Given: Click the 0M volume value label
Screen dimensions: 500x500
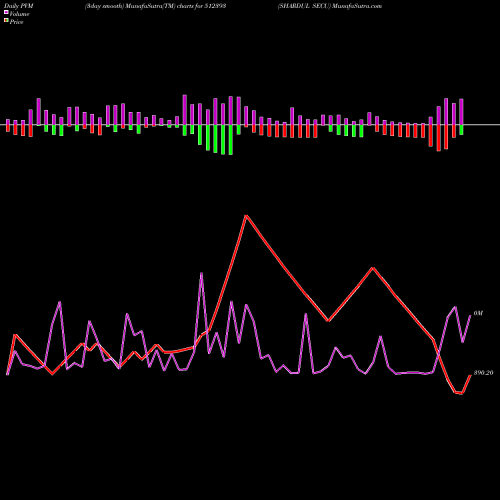Looking at the screenshot, I should pyautogui.click(x=478, y=313).
